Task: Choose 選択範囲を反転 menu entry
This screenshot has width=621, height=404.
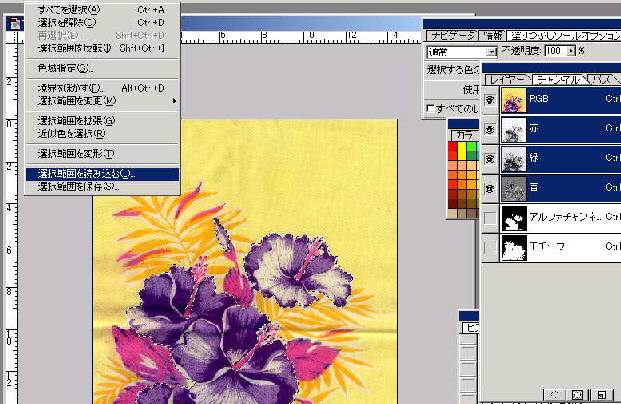Action: pos(102,48)
